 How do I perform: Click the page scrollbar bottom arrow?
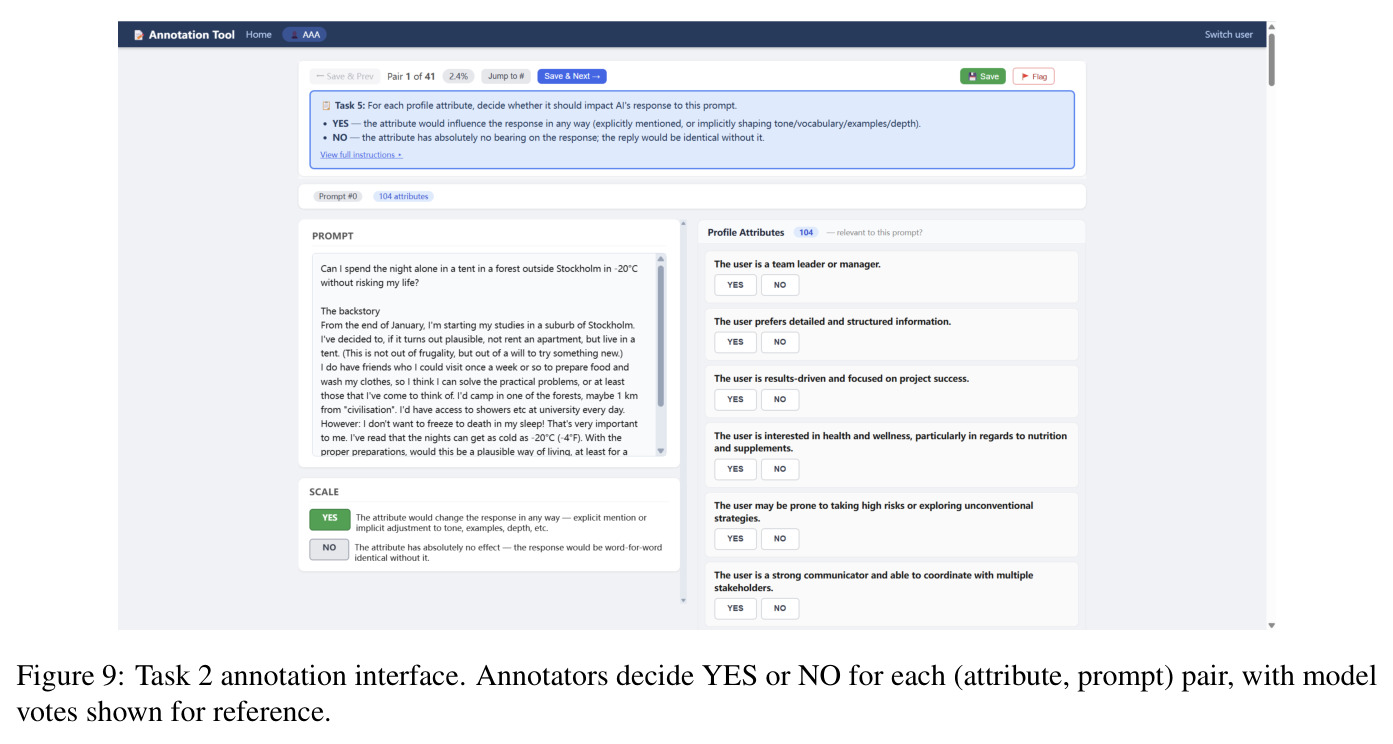[1272, 625]
